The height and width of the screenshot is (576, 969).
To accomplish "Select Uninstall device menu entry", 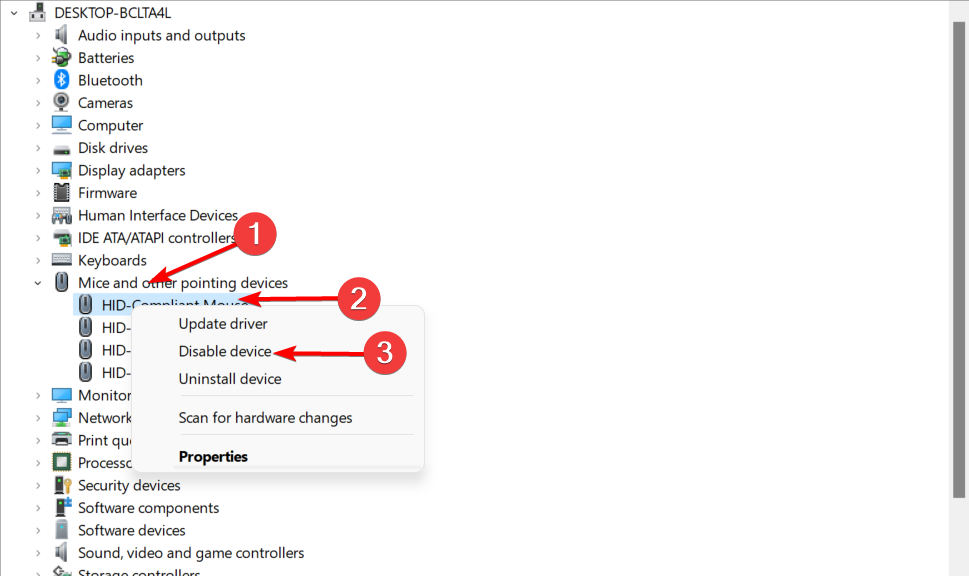I will tap(230, 379).
